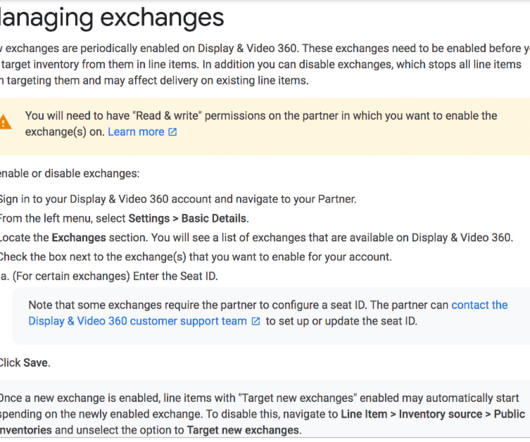Click external-link icon after customer support team

(256, 321)
